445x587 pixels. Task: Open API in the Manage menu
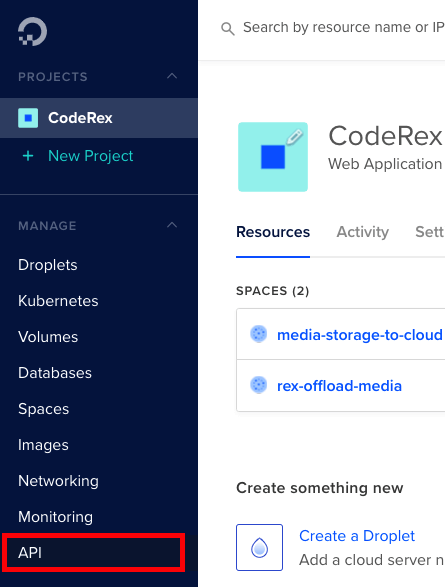[x=30, y=553]
